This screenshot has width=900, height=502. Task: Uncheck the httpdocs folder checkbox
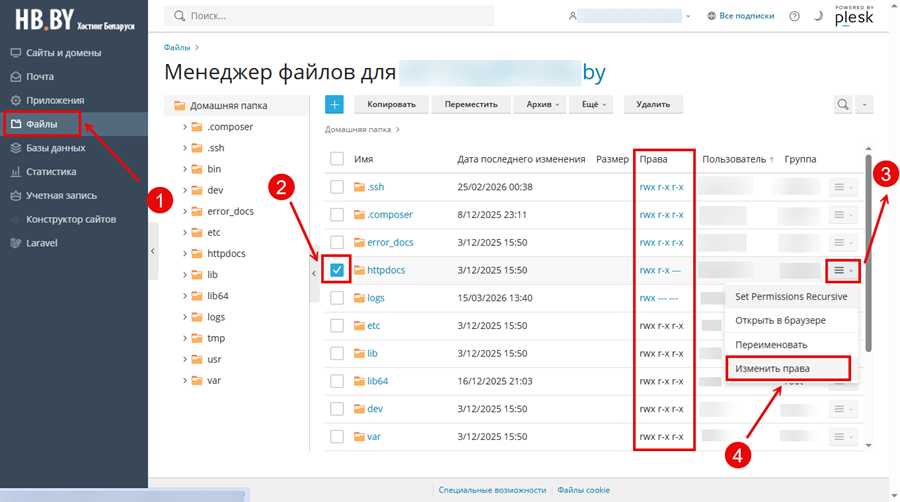(x=337, y=270)
